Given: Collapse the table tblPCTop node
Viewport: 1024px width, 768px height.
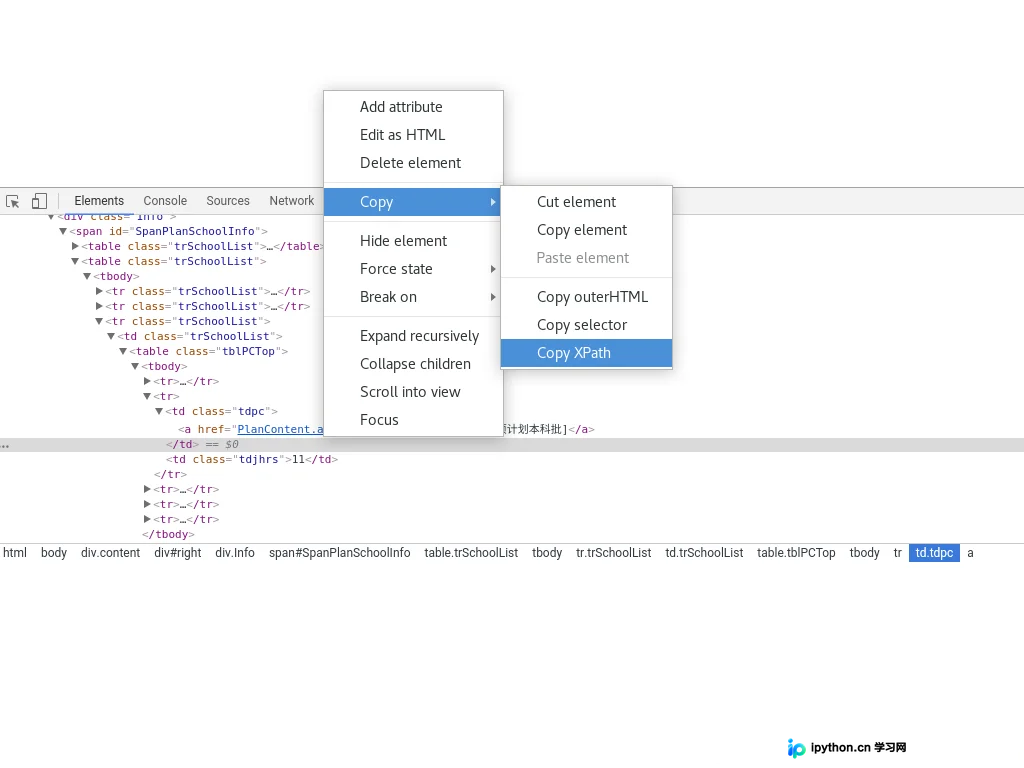Looking at the screenshot, I should (123, 351).
